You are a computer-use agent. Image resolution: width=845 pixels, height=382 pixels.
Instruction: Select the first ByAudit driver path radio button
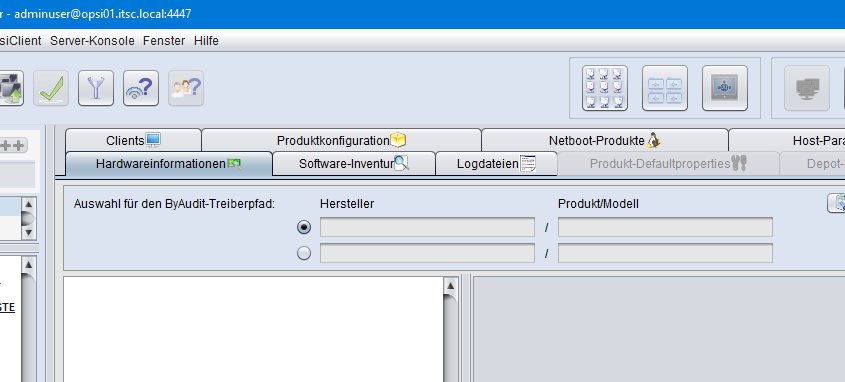[304, 227]
